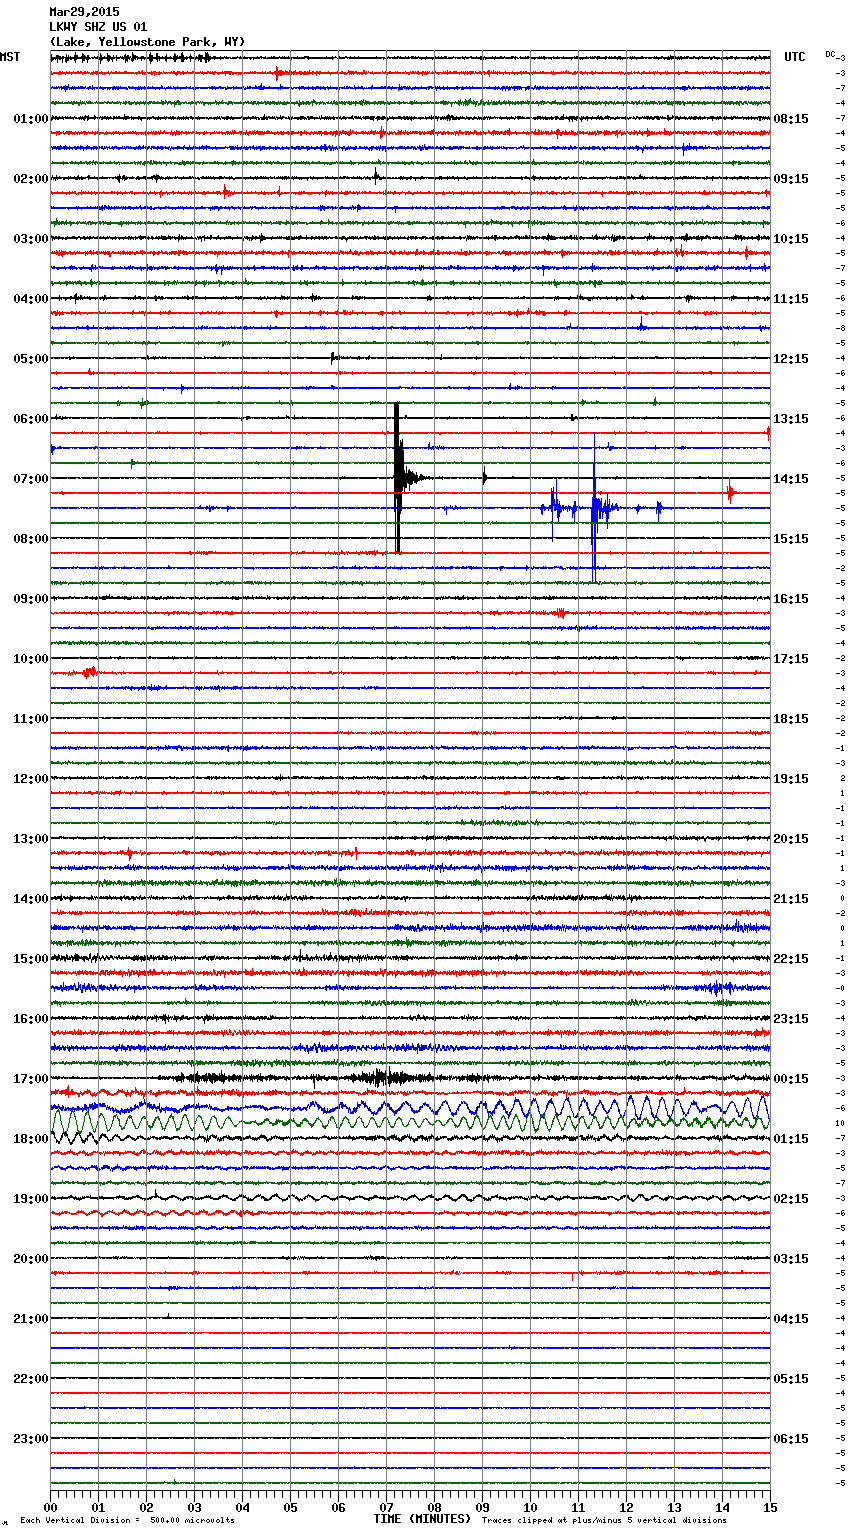Click the 11:15 UTC time label

tap(791, 299)
